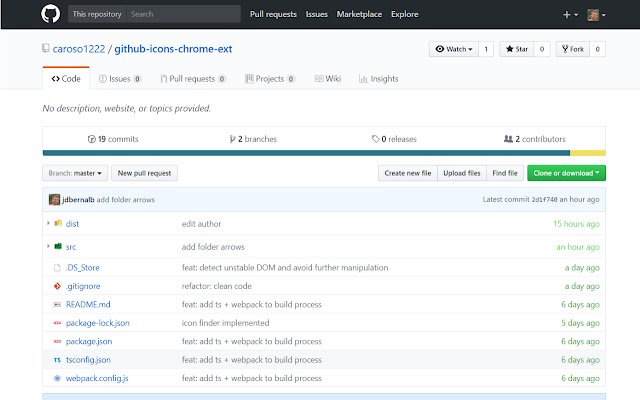Click the watchers count 1
The image size is (640, 400).
486,49
